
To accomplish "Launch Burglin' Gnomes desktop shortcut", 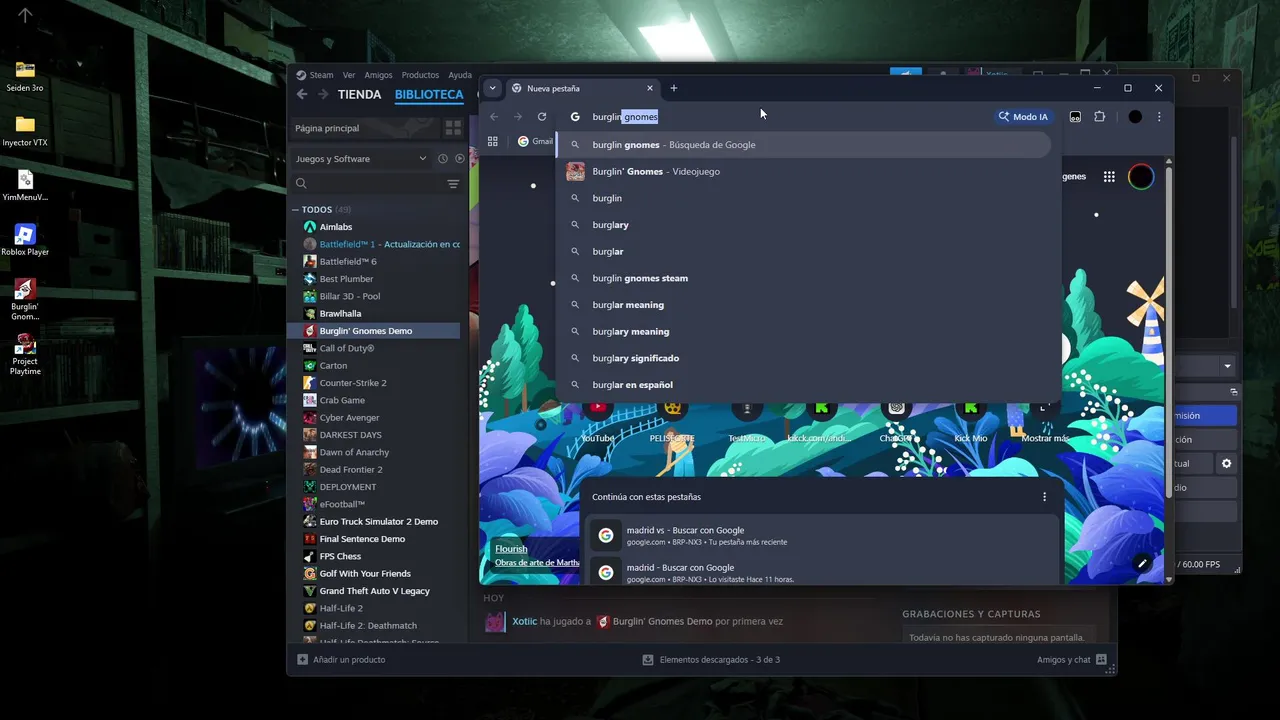I will click(25, 300).
